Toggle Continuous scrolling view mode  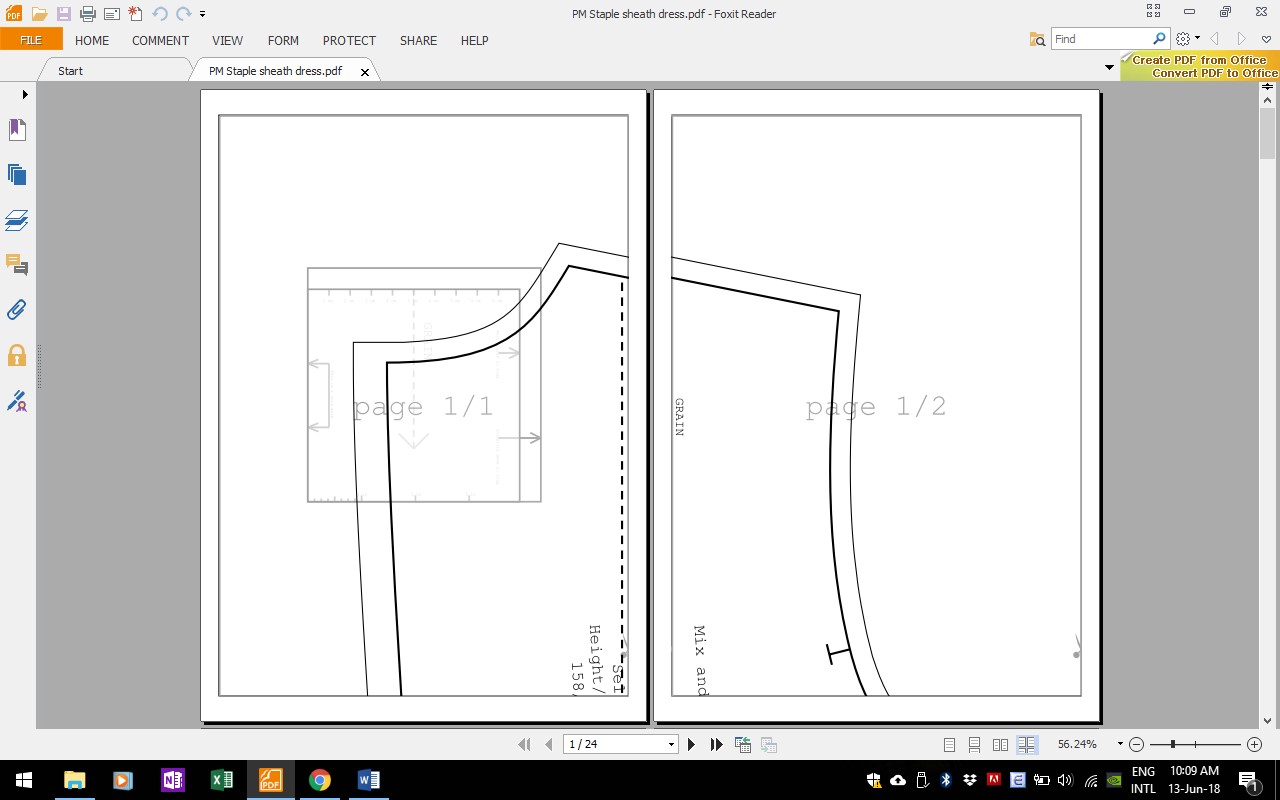tap(974, 744)
